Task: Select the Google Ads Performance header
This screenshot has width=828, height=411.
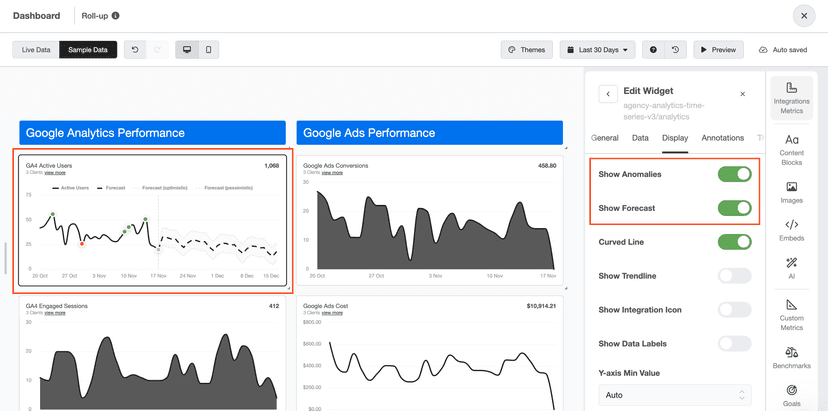Action: click(430, 133)
